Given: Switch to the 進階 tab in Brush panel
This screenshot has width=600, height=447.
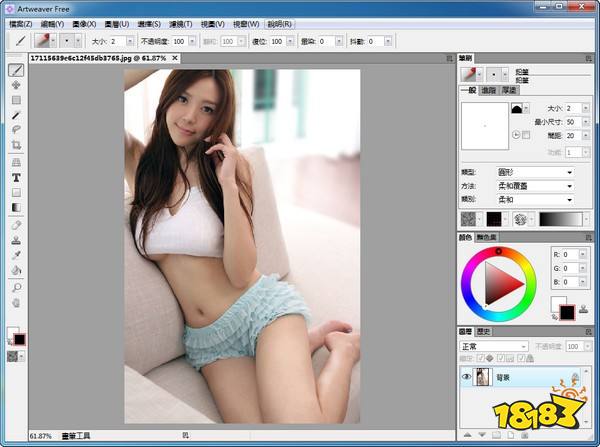Looking at the screenshot, I should coord(489,90).
